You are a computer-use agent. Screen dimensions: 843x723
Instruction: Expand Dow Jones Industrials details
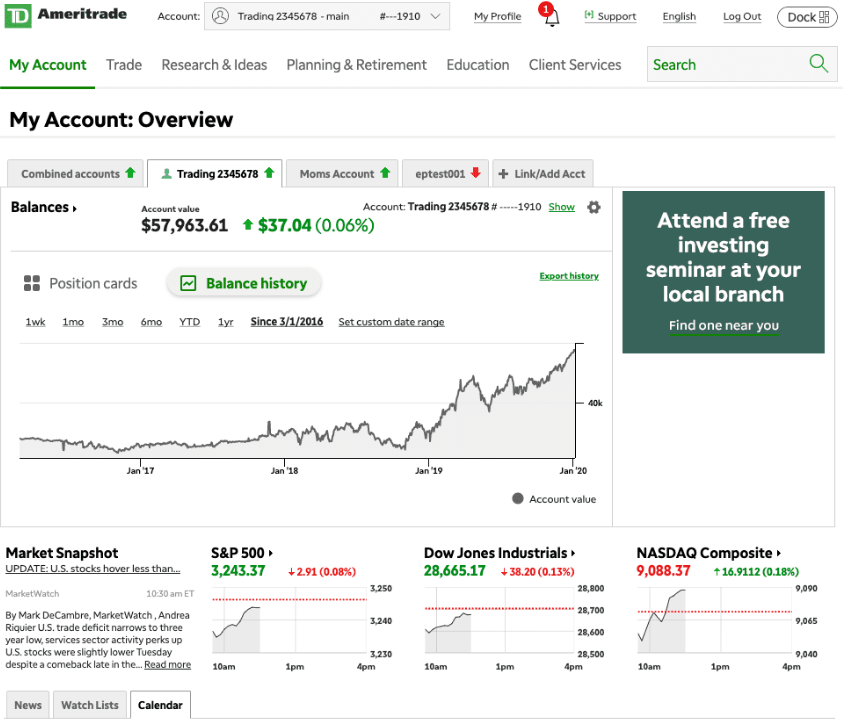pos(573,553)
